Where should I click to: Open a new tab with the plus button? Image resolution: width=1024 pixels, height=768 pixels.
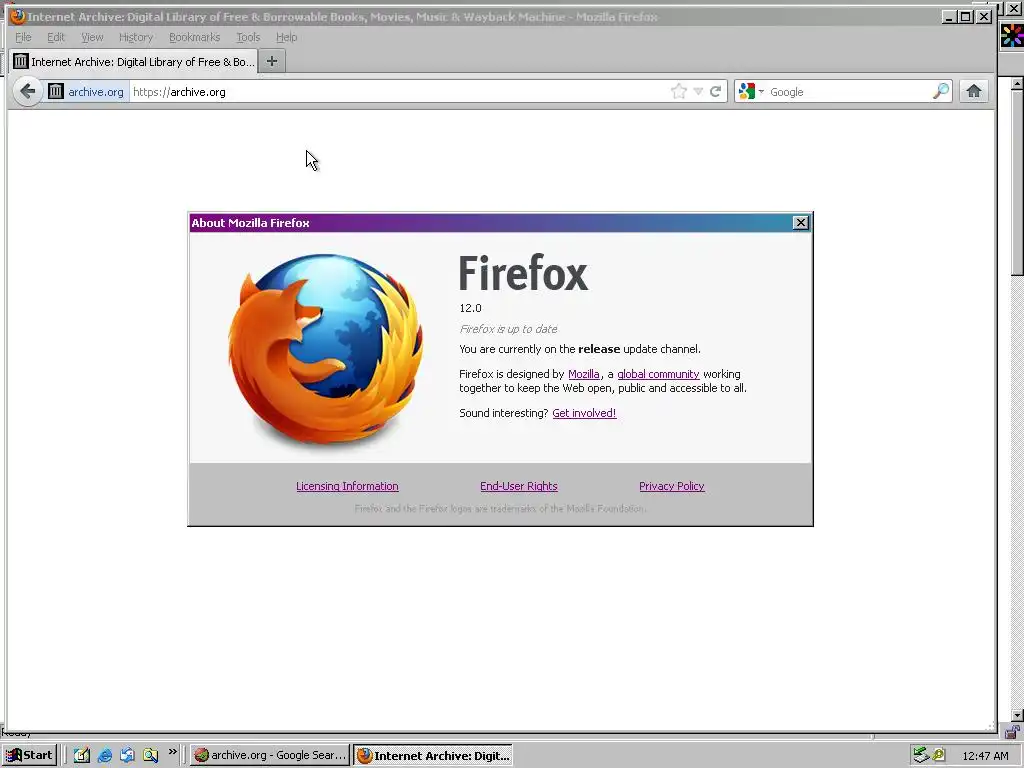[x=272, y=61]
